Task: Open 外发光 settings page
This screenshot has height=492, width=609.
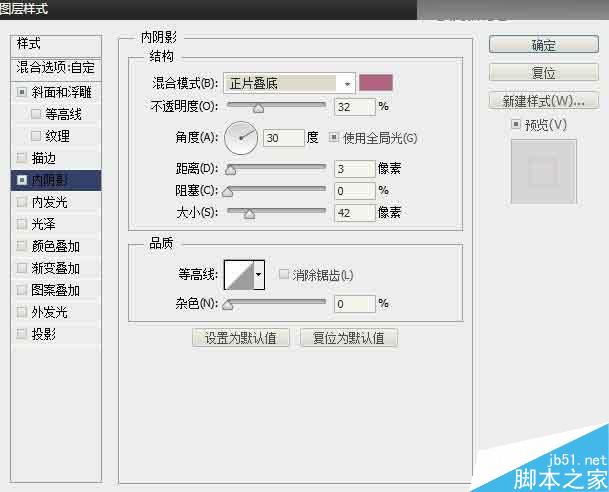Action: (x=49, y=312)
